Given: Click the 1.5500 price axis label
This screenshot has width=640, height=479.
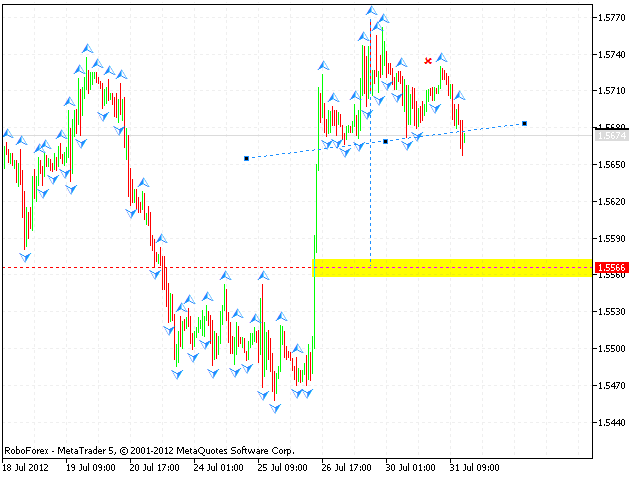Looking at the screenshot, I should coord(612,349).
